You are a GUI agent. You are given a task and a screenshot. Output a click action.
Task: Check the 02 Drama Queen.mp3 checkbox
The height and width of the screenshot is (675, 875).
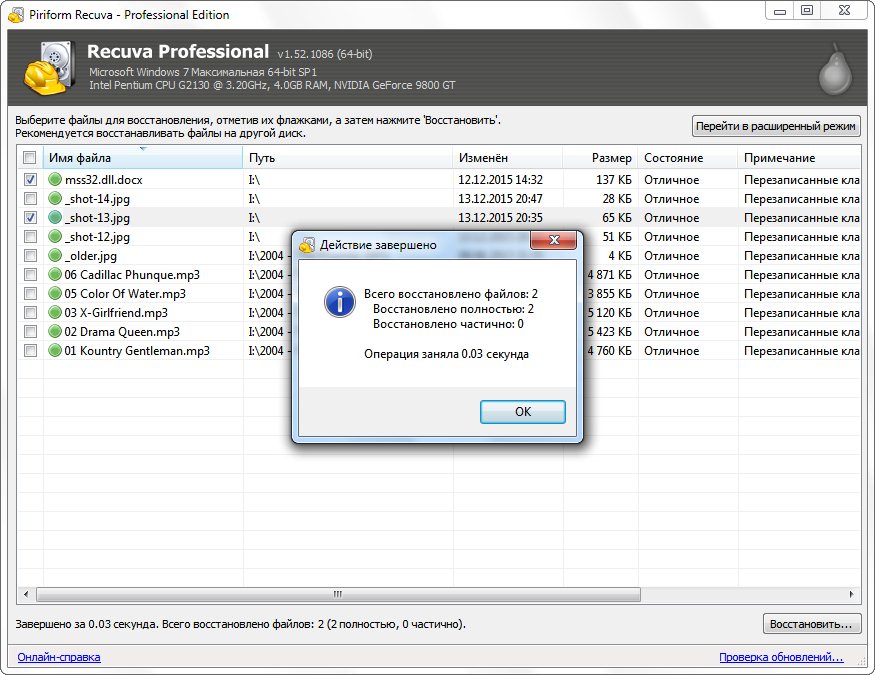(x=30, y=331)
